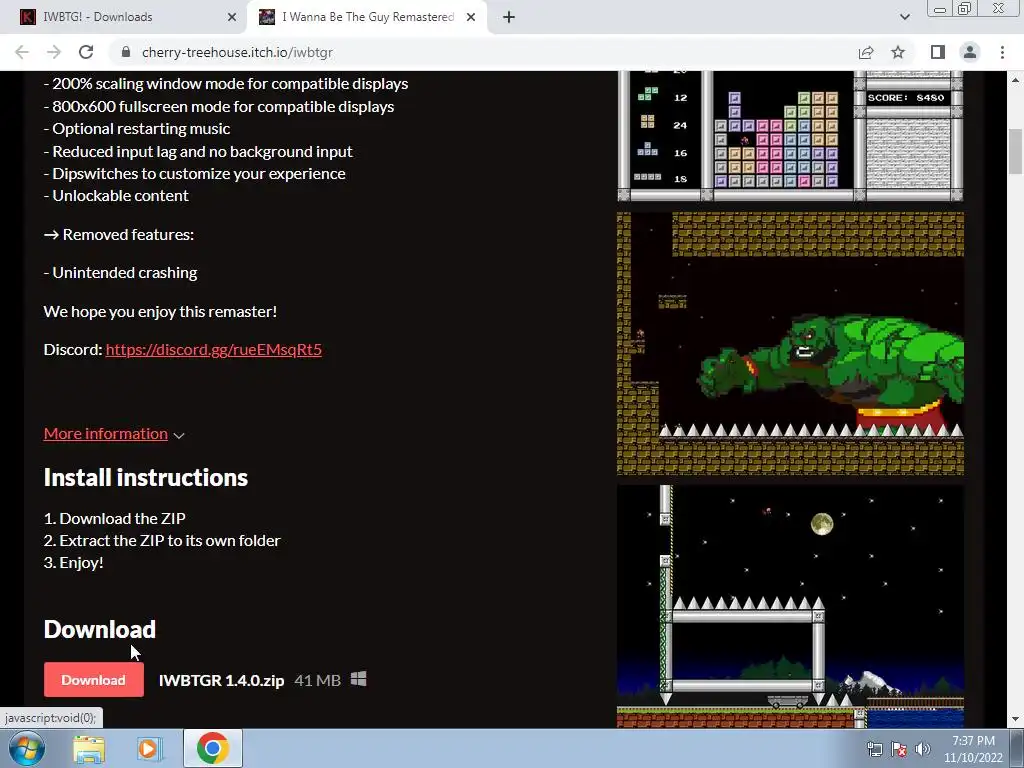Open Chrome profile avatar menu
This screenshot has height=768, width=1024.
click(970, 52)
